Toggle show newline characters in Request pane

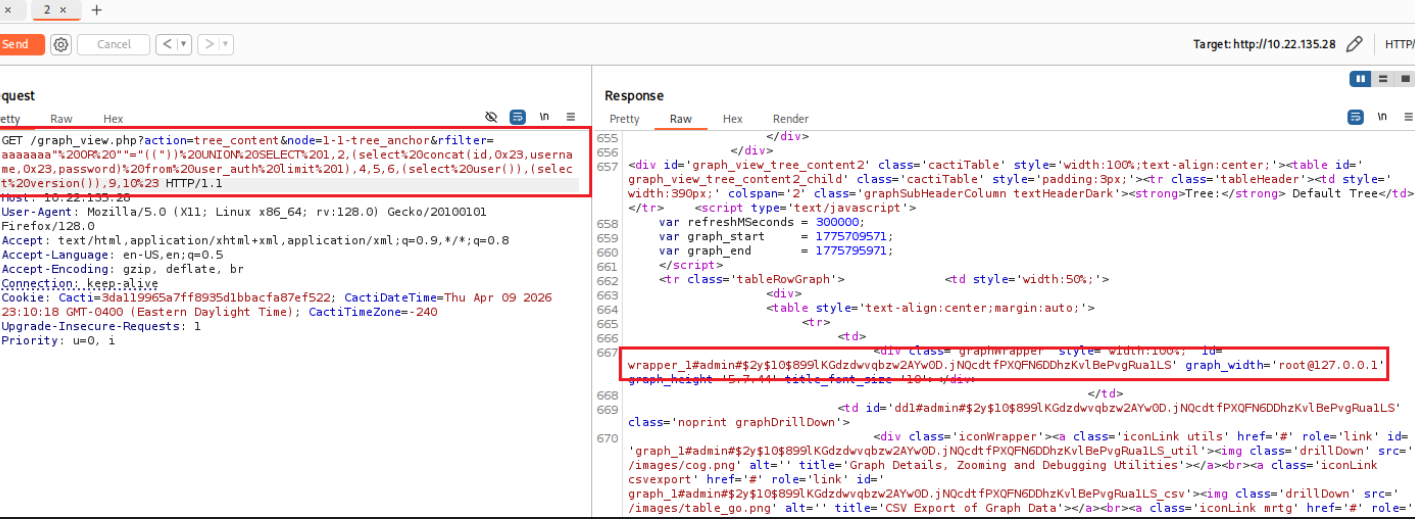[545, 117]
